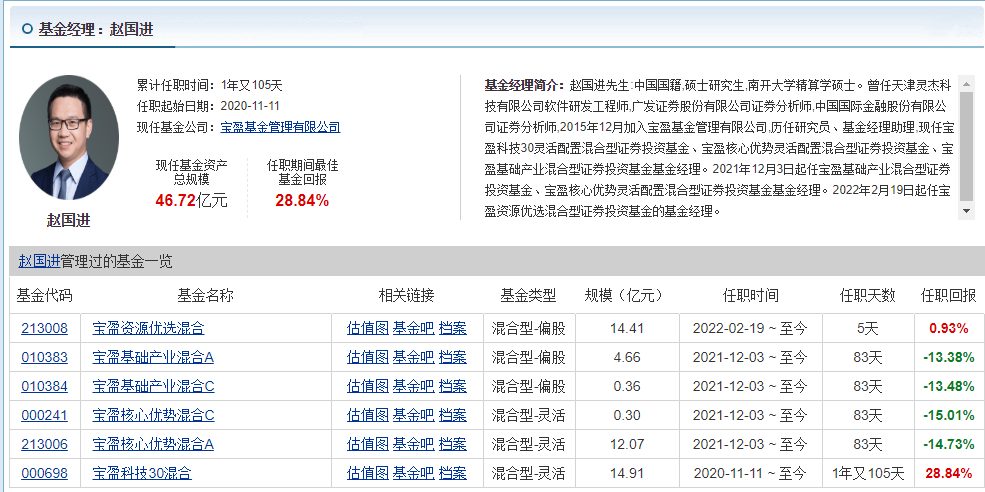Open 估值图 for 宝盈资源优选混合
This screenshot has height=492, width=985.
coord(367,328)
